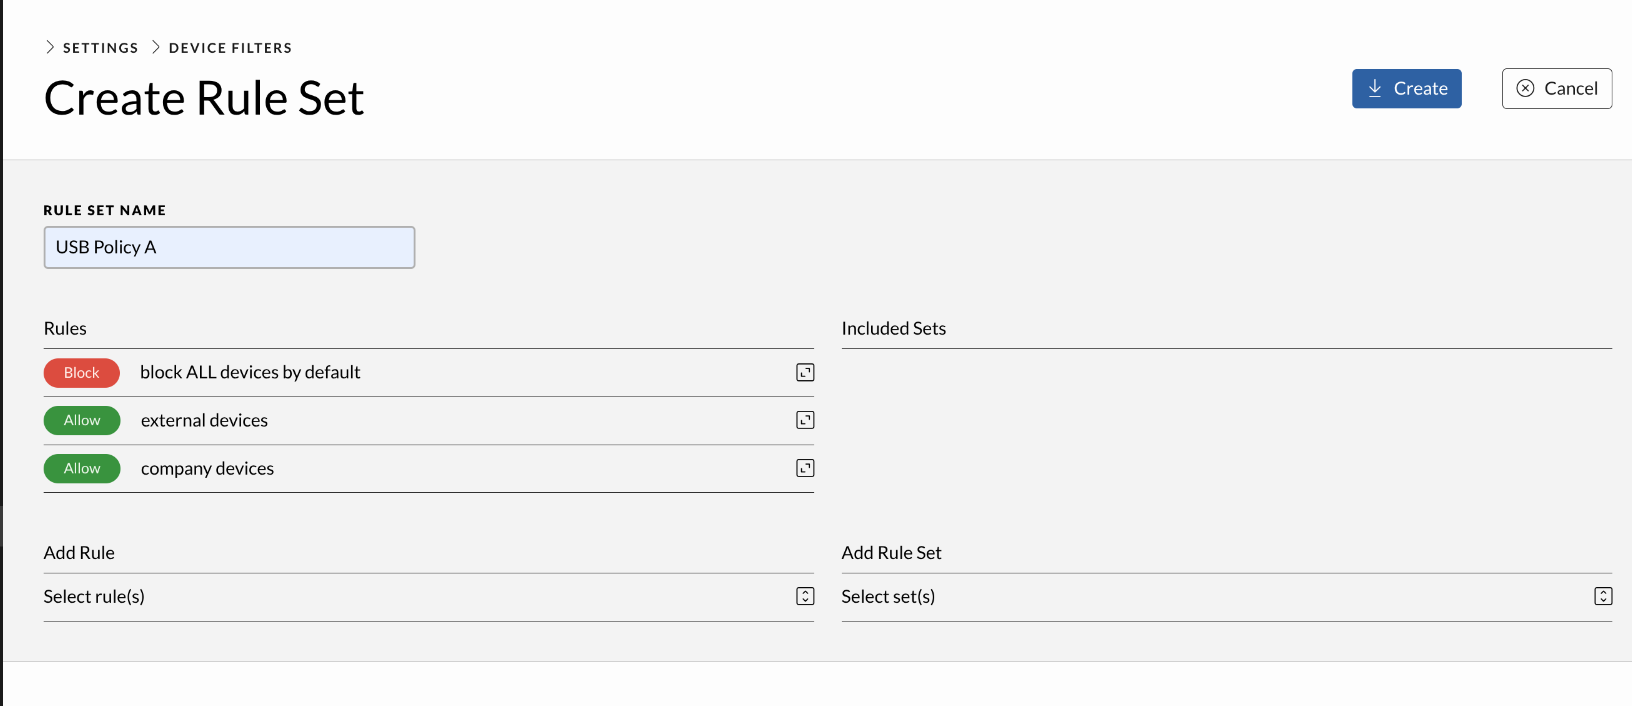Open details icon for company devices rule

[x=805, y=468]
